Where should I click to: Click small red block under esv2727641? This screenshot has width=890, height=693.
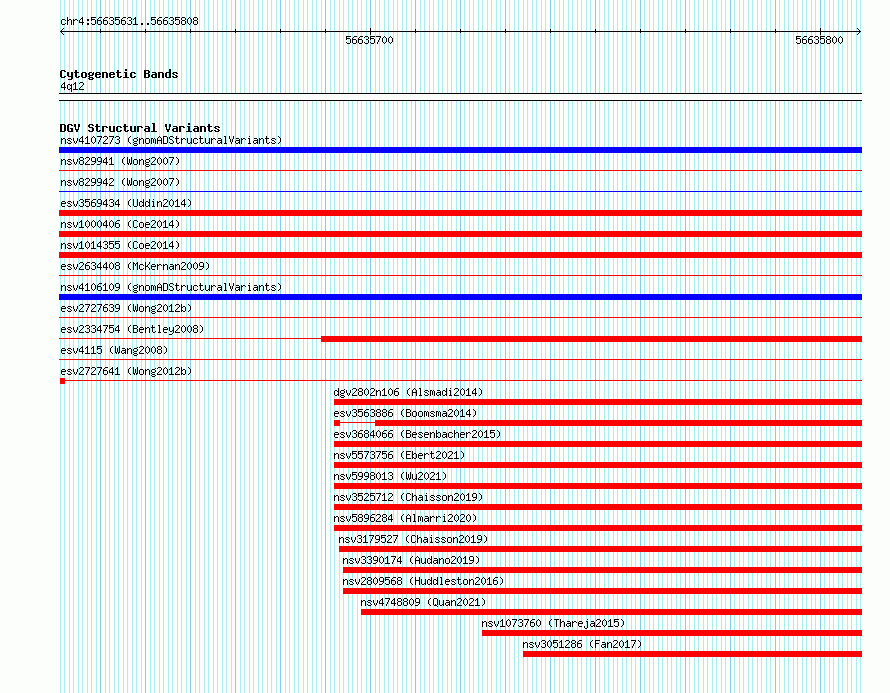[x=62, y=381]
